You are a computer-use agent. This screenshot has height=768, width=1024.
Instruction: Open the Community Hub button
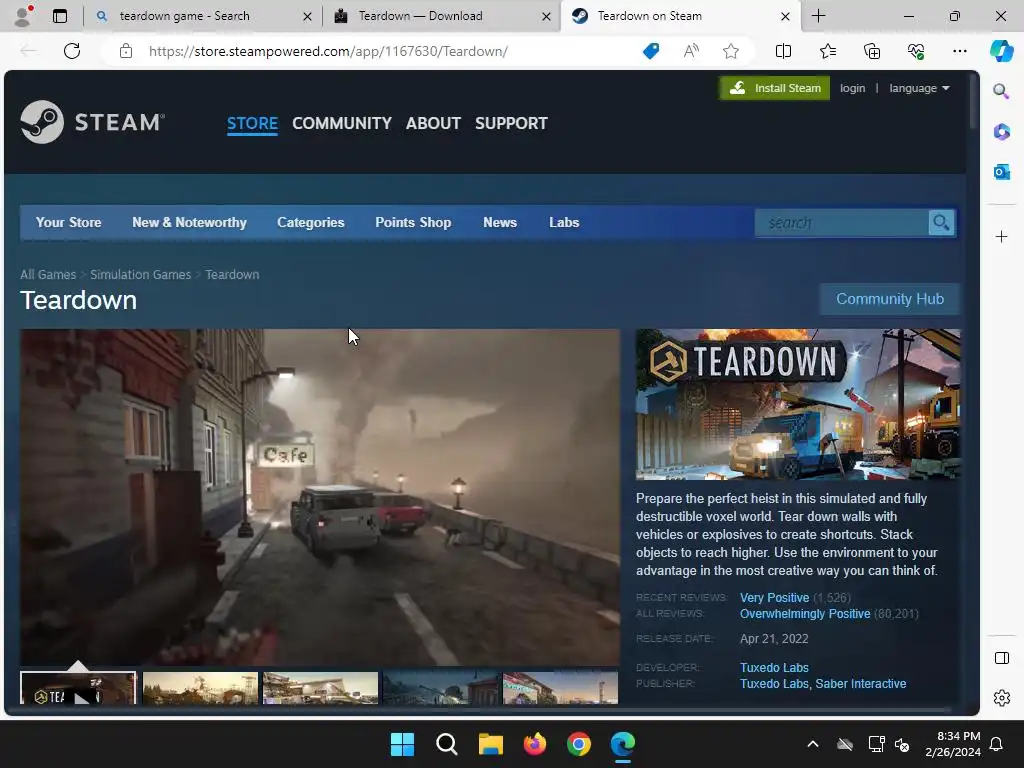[890, 299]
